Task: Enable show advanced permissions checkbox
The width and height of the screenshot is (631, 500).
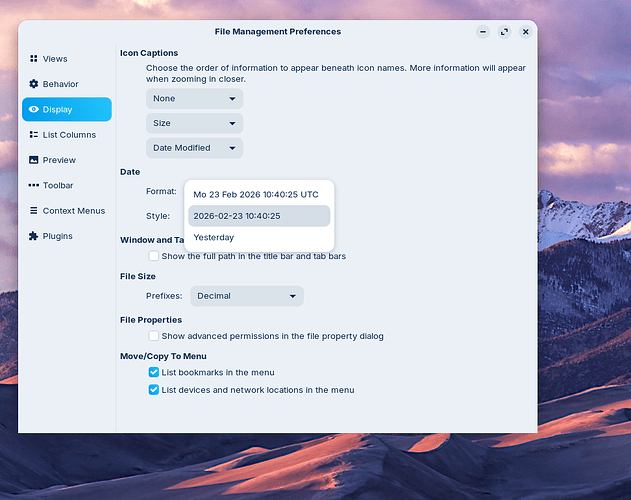Action: 154,336
